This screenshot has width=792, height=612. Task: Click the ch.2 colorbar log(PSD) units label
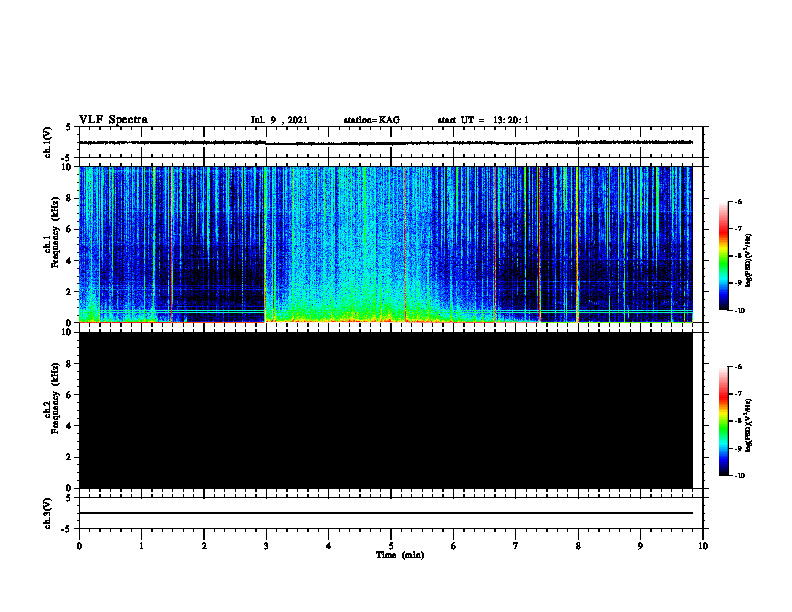pos(749,425)
